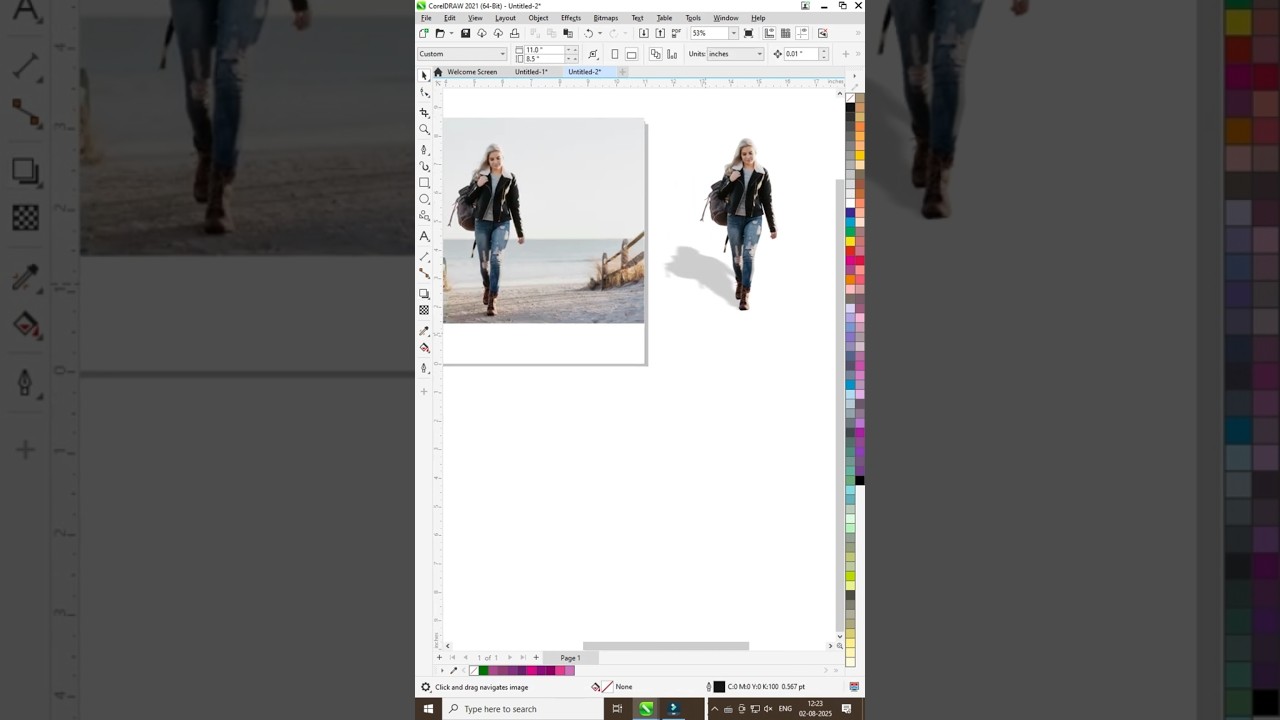Viewport: 1280px width, 720px height.
Task: Pick the Artistic Media tool
Action: tap(424, 166)
